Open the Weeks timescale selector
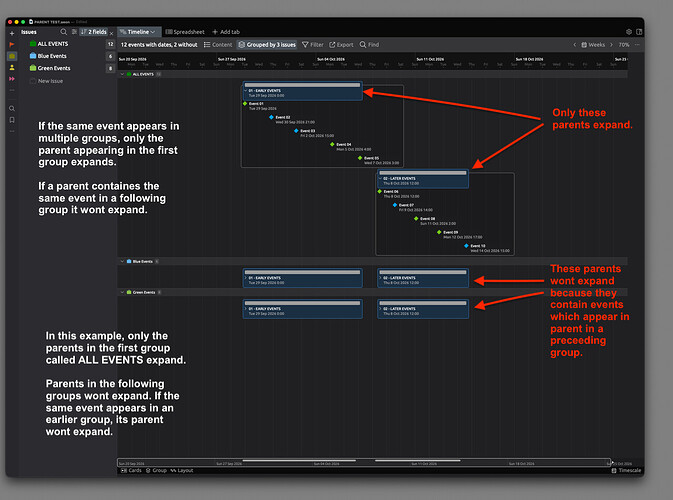The image size is (673, 500). pyautogui.click(x=593, y=45)
